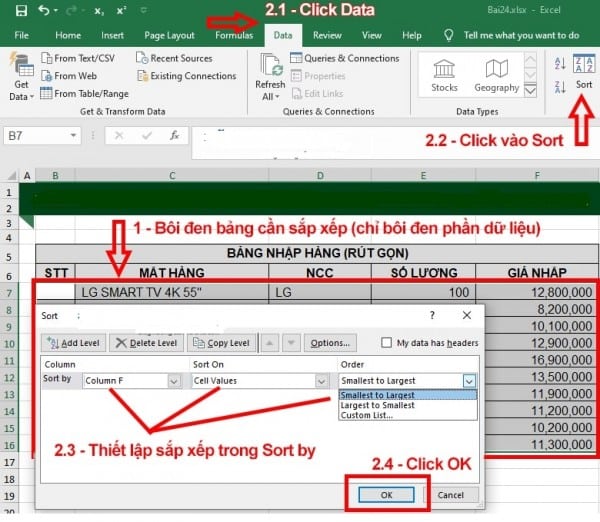Select column D header
The height and width of the screenshot is (522, 600).
[x=320, y=176]
